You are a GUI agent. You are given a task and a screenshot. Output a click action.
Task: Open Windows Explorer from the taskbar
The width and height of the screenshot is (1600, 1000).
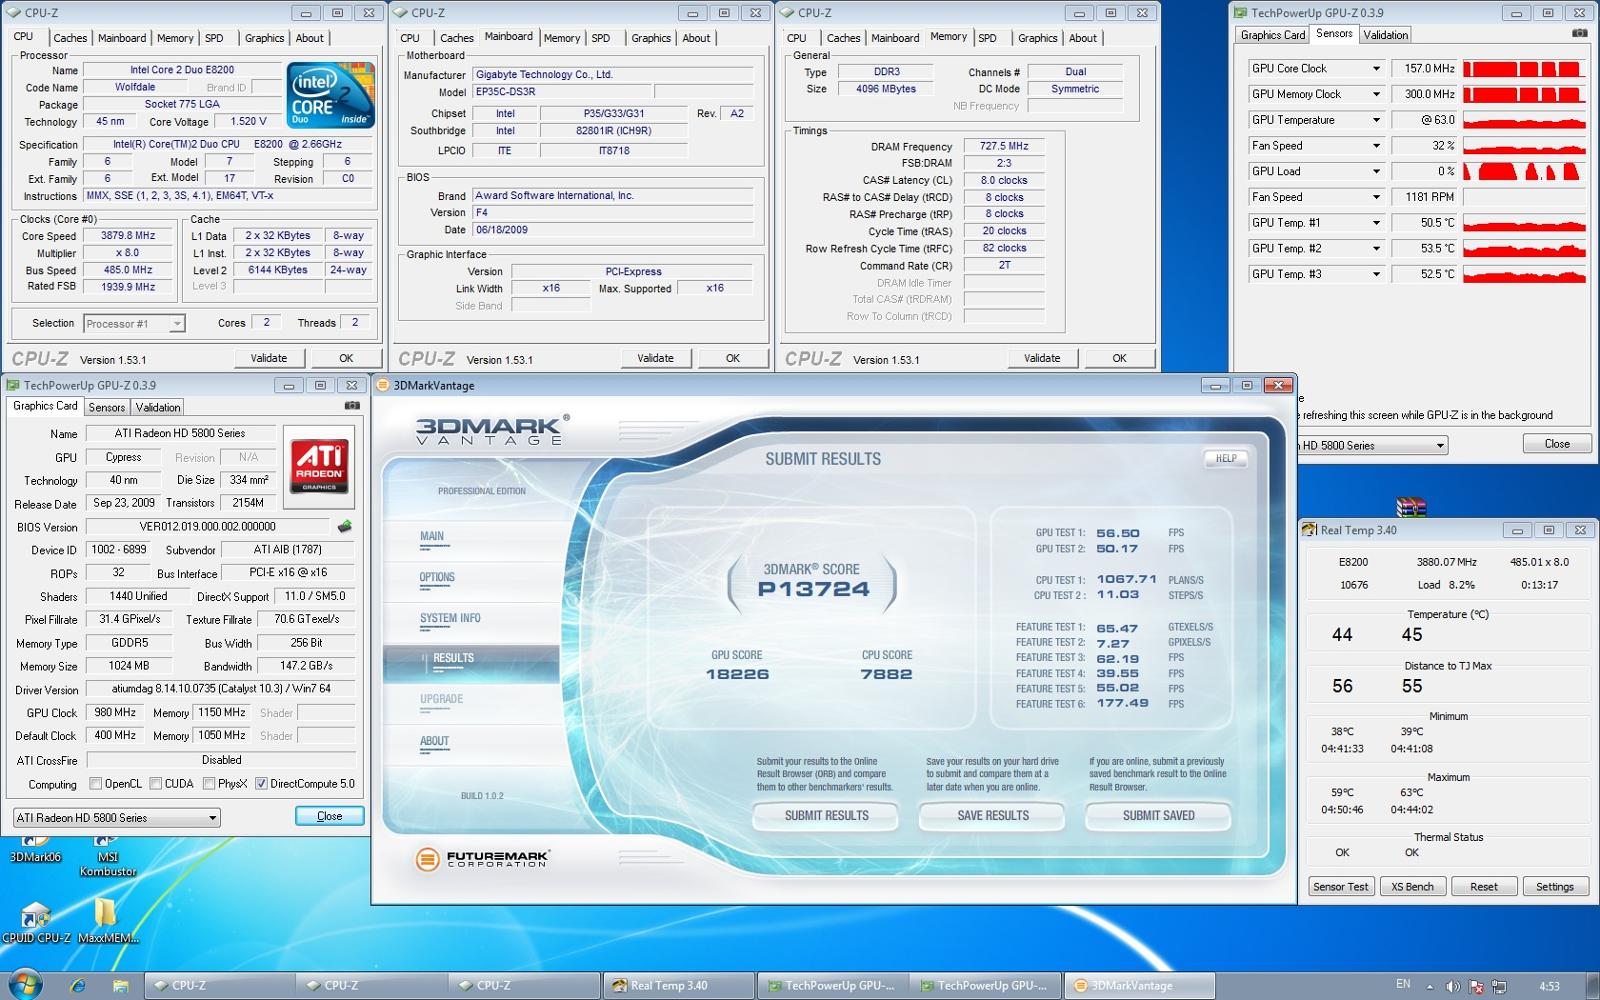pyautogui.click(x=120, y=986)
